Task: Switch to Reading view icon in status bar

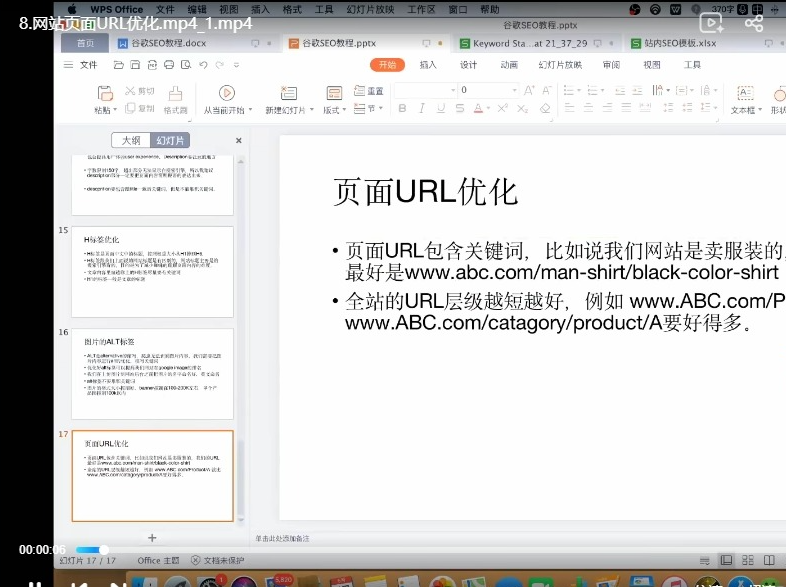Action: tap(769, 560)
